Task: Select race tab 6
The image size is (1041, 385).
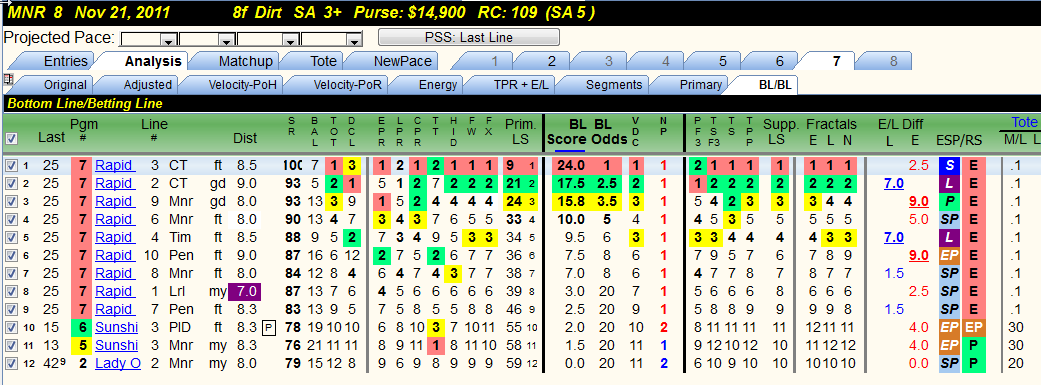Action: 779,61
